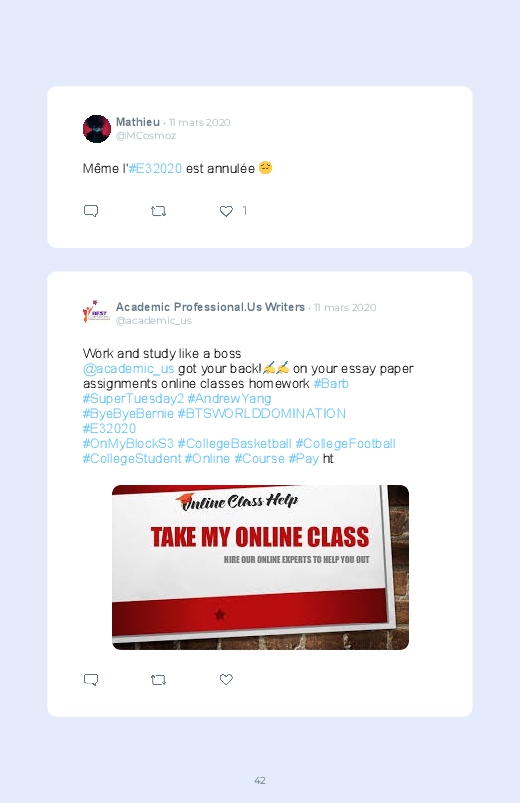
Task: Open the Take My Online Class image
Action: click(260, 567)
